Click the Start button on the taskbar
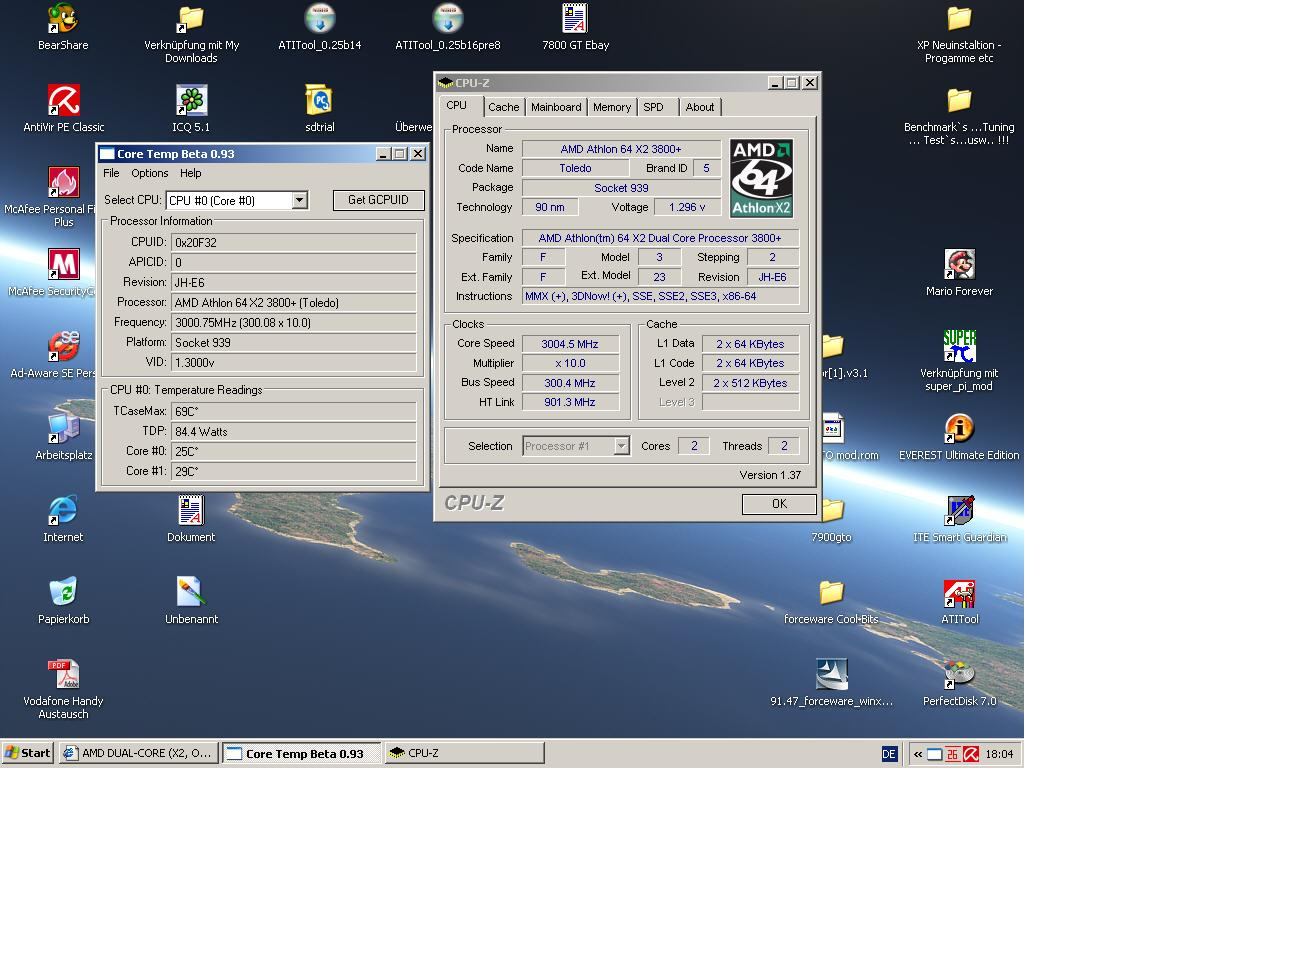 click(28, 753)
